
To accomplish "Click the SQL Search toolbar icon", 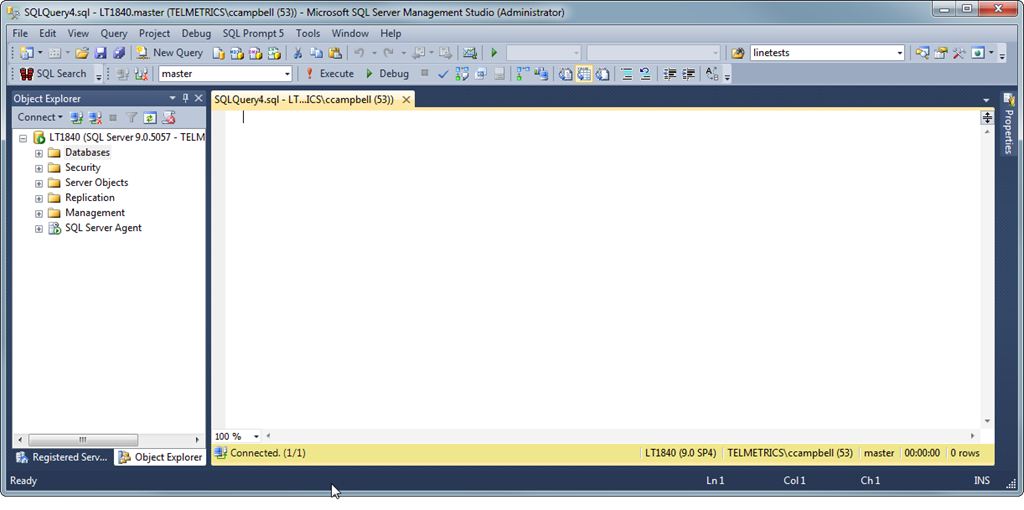I will tap(55, 74).
